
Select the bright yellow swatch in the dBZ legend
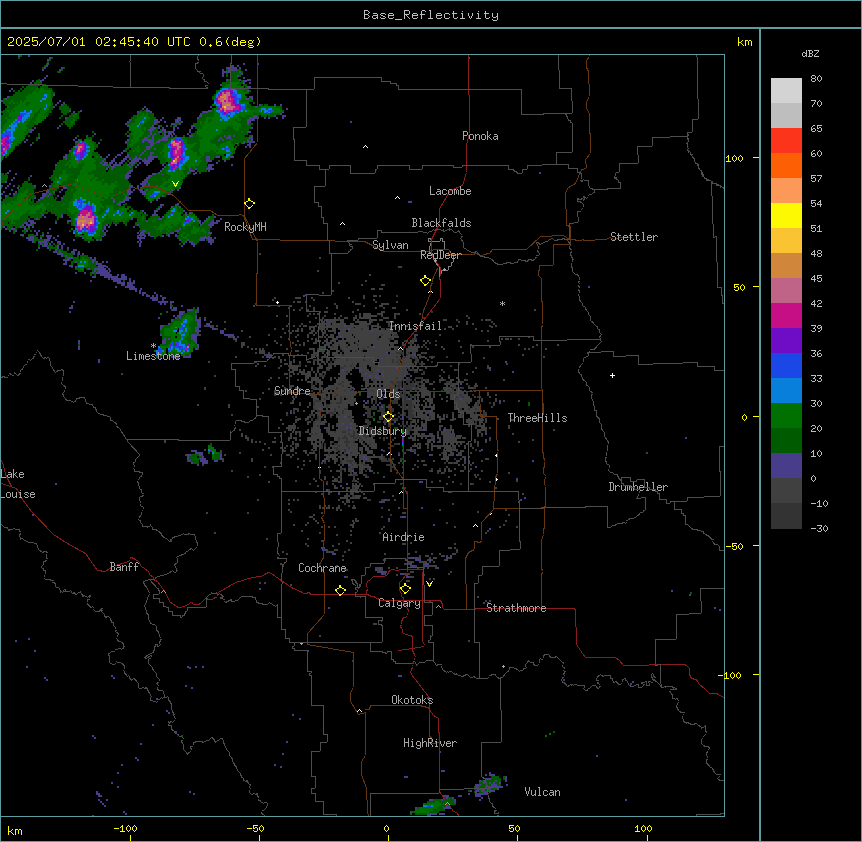[x=786, y=215]
